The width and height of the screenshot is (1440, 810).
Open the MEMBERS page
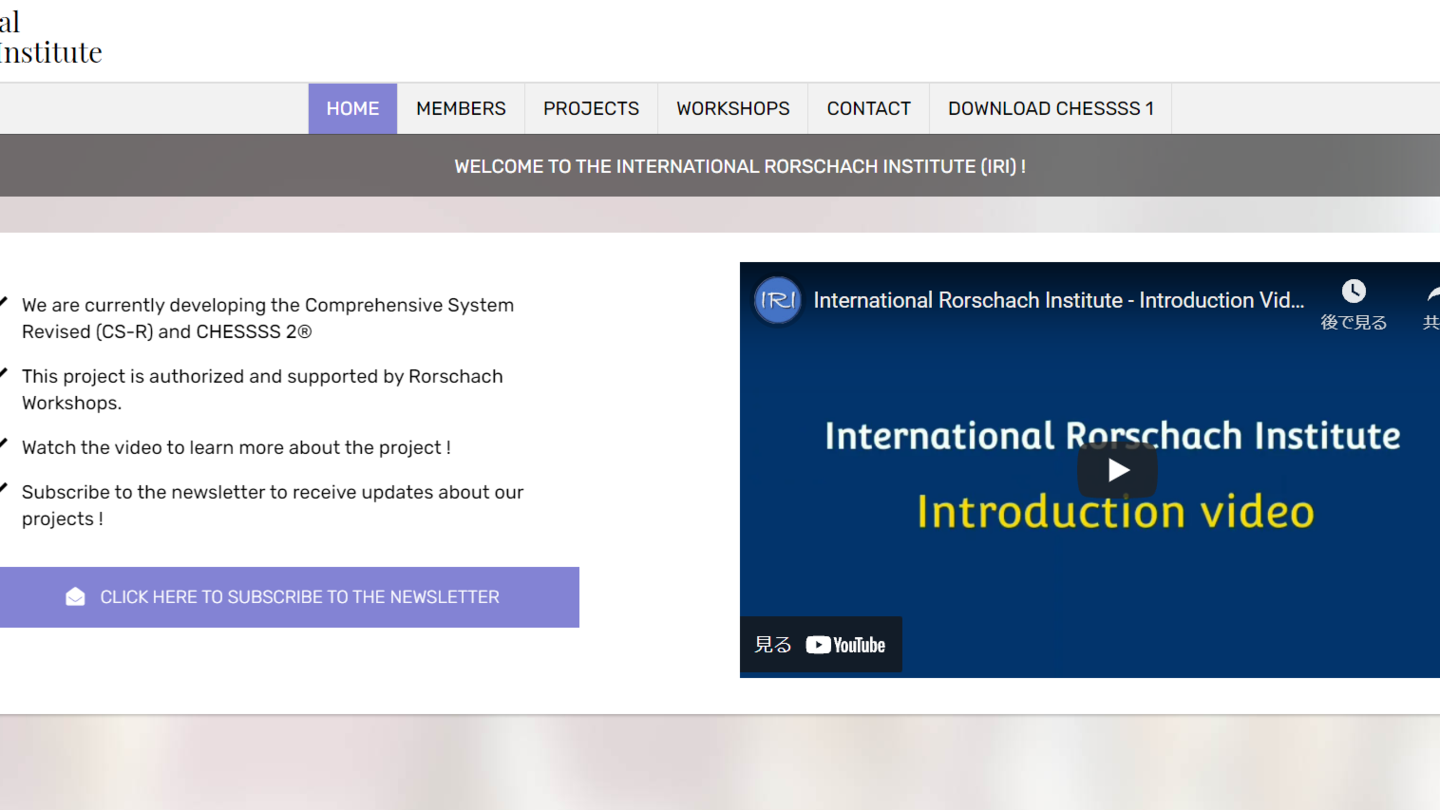(x=461, y=108)
